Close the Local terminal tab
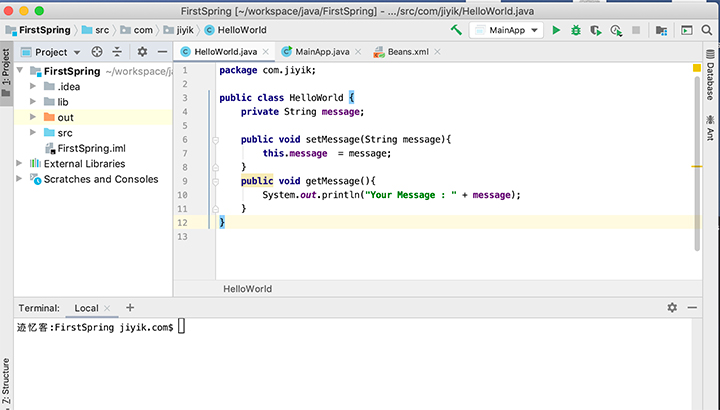 [x=107, y=308]
